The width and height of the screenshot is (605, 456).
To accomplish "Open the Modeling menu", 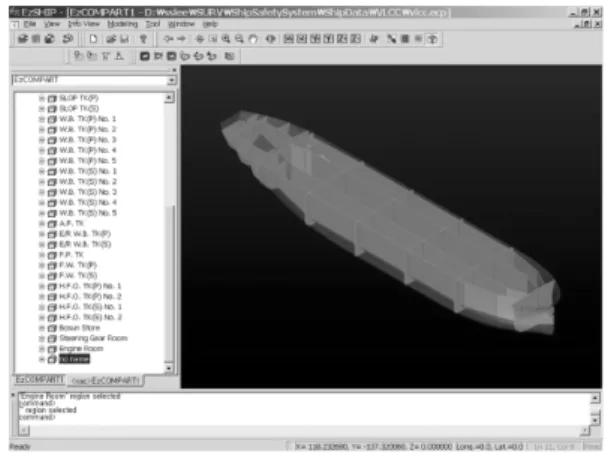I will coord(122,24).
